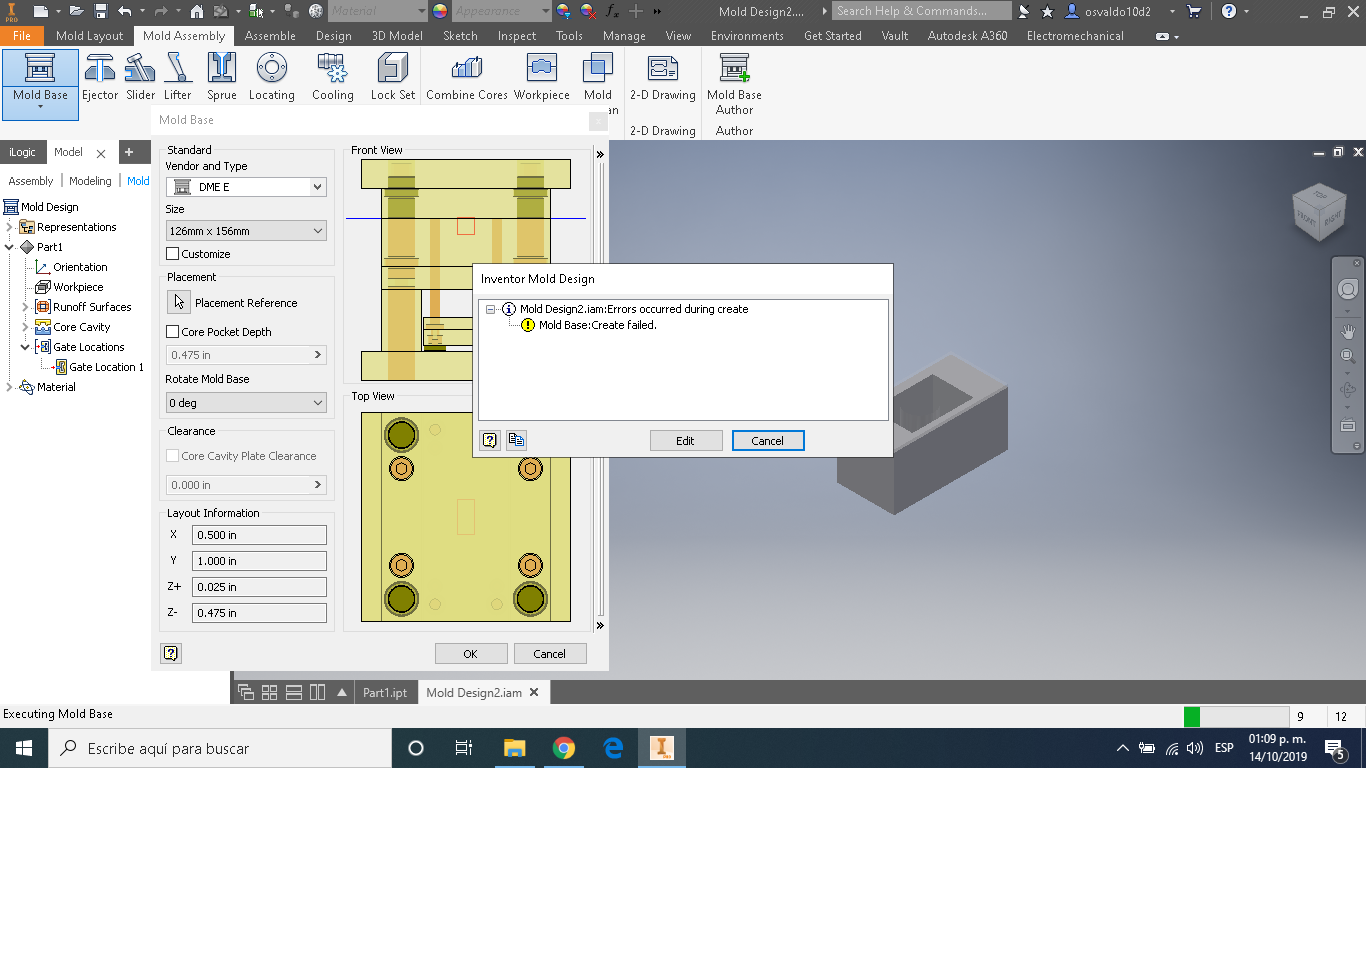Enable the Customize checkbox
The width and height of the screenshot is (1366, 960).
pyautogui.click(x=173, y=254)
